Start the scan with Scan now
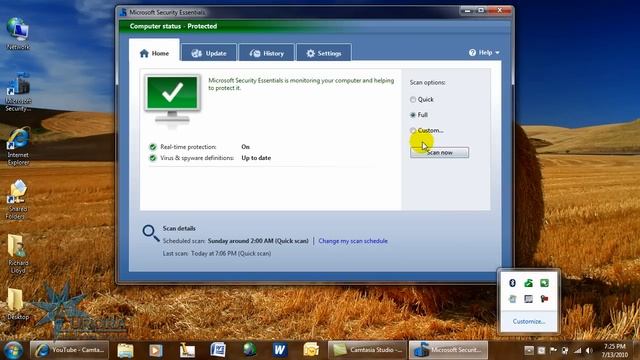Image resolution: width=640 pixels, height=360 pixels. click(x=439, y=152)
